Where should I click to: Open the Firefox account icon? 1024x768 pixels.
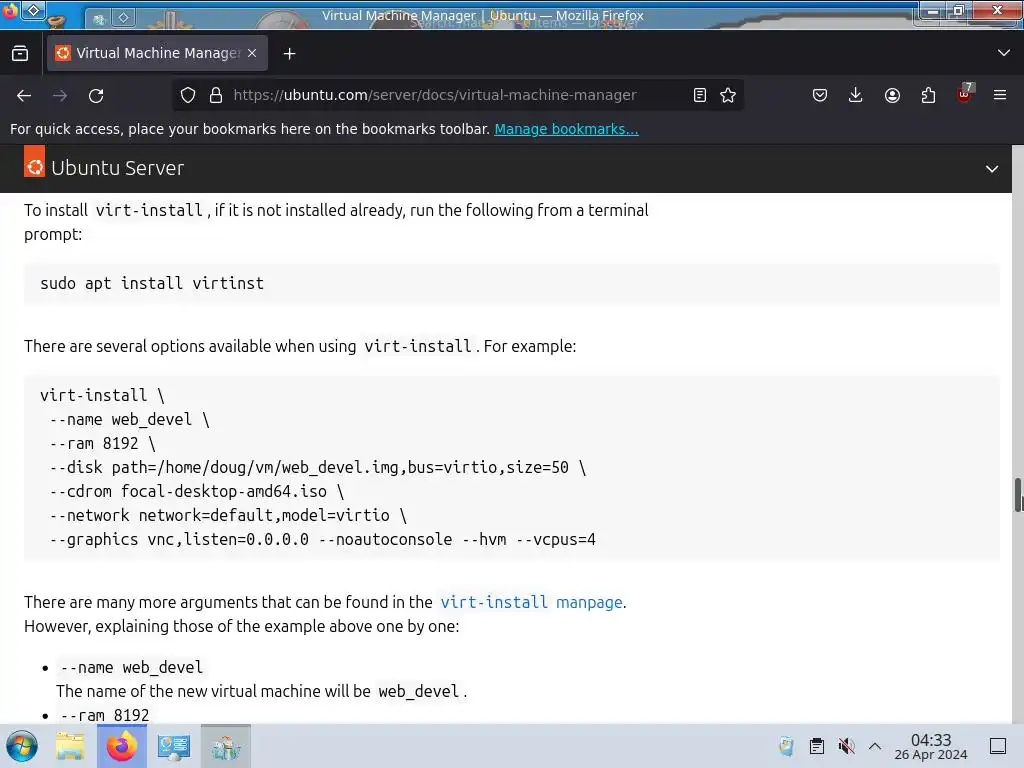coord(892,95)
